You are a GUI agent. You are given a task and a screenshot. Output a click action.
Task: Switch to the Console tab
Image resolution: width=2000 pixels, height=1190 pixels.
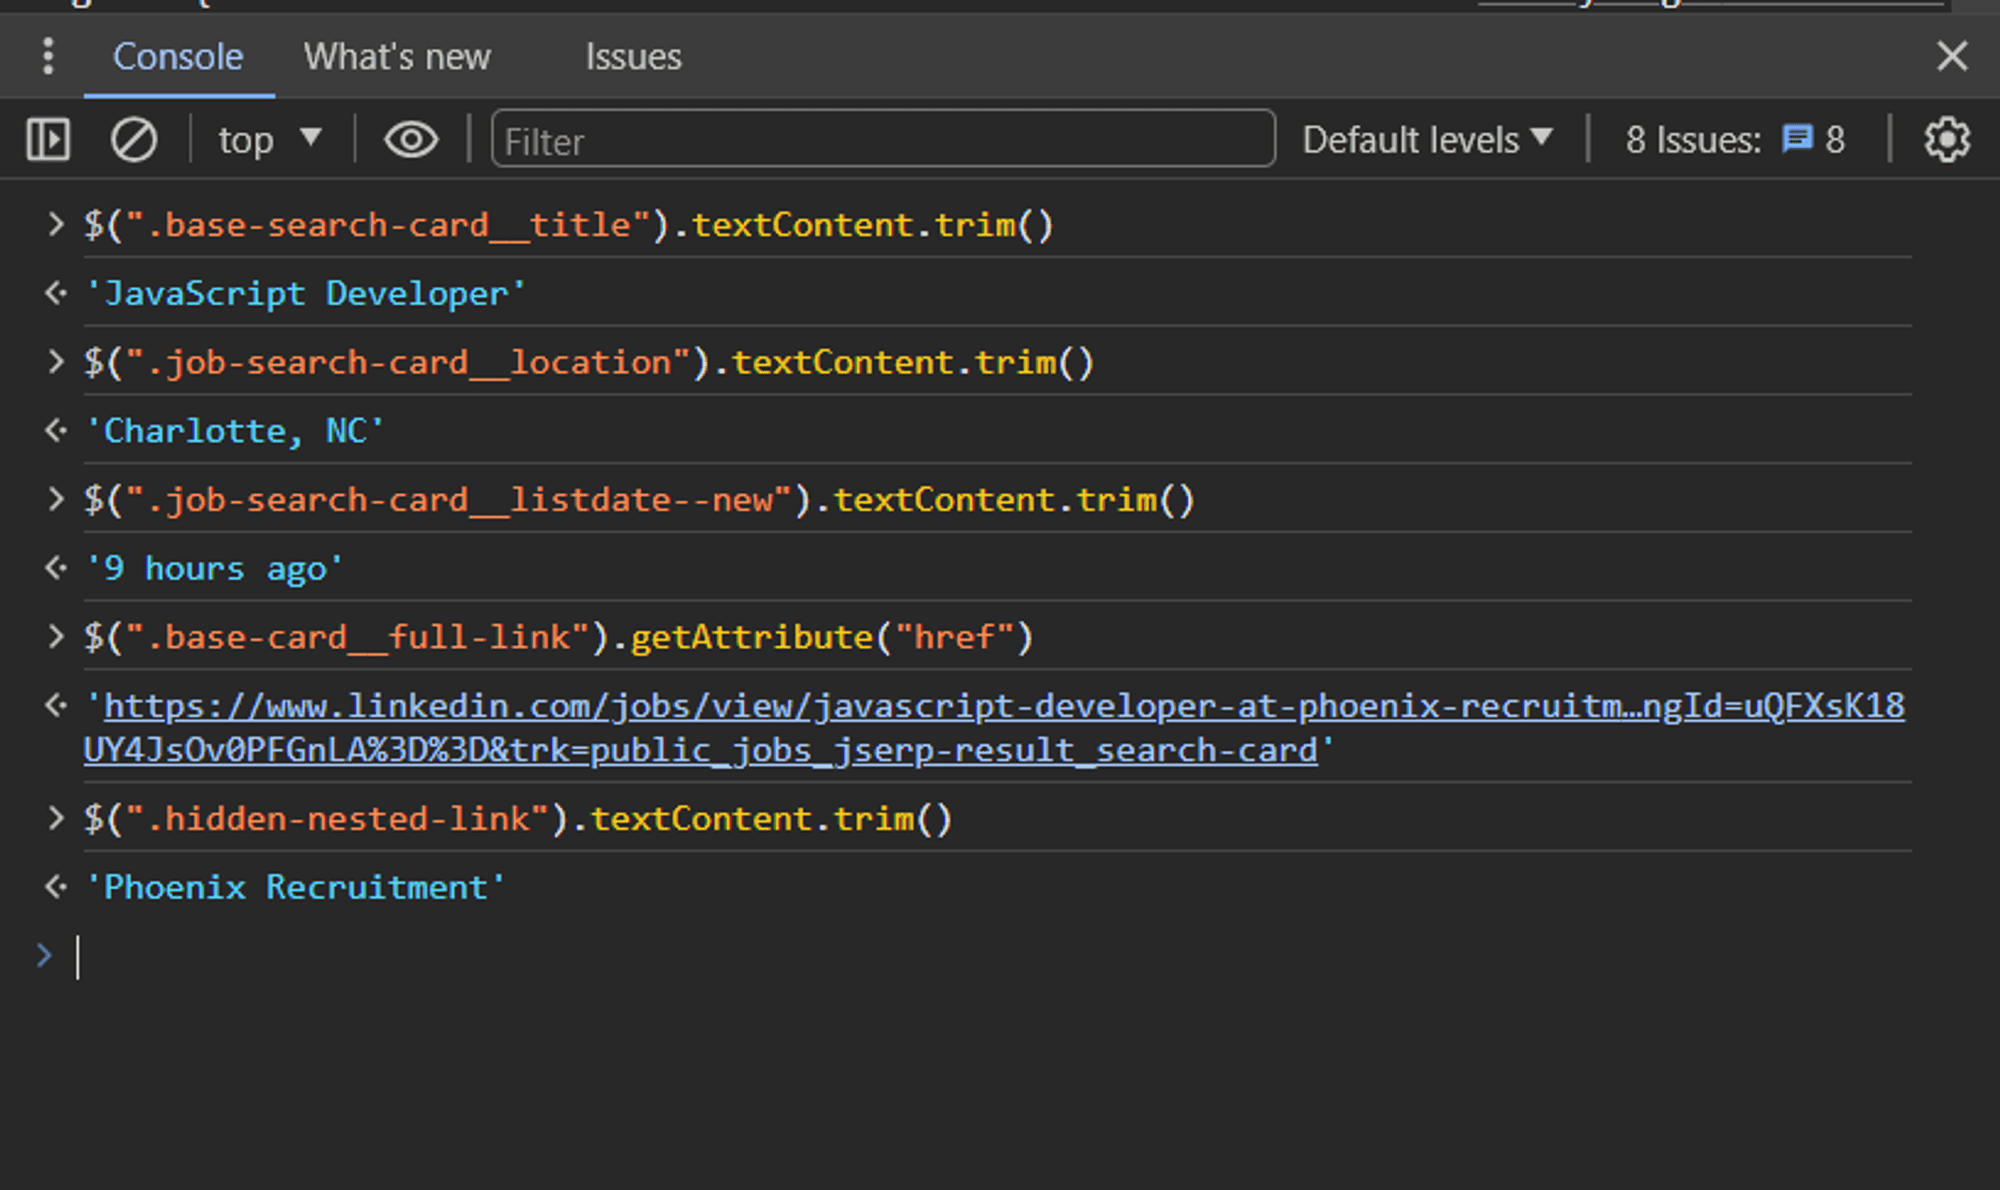(x=176, y=57)
